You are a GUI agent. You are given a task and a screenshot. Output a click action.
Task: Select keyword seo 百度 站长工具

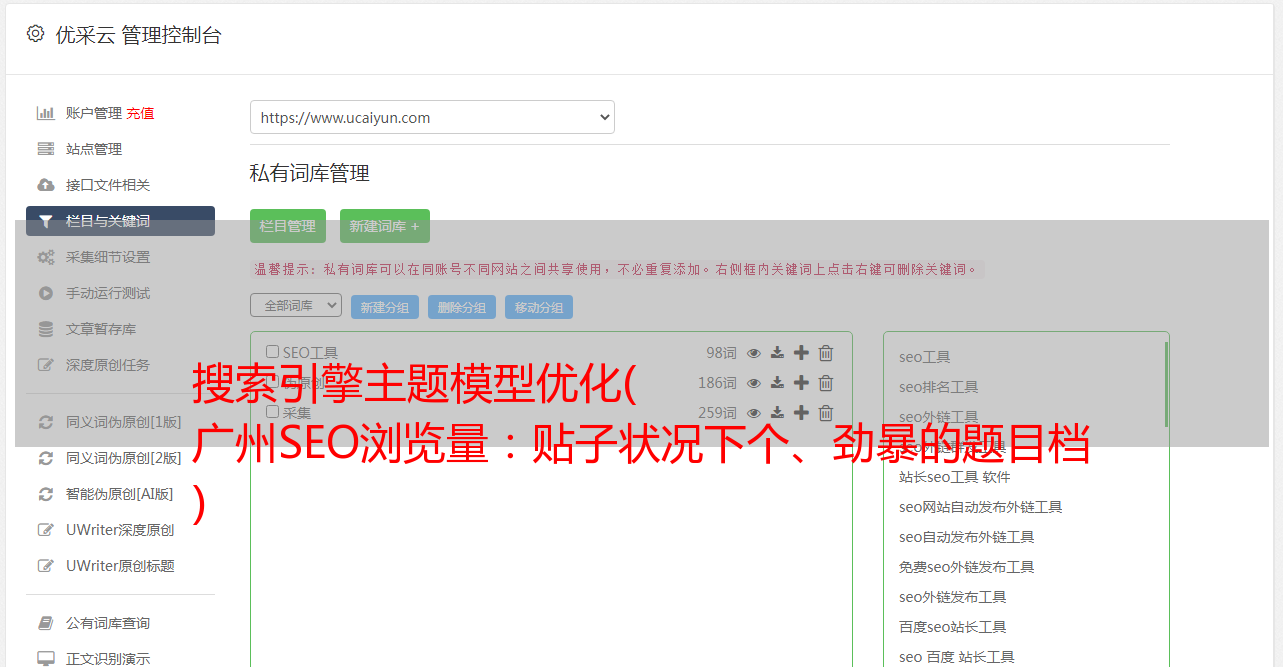(x=956, y=657)
